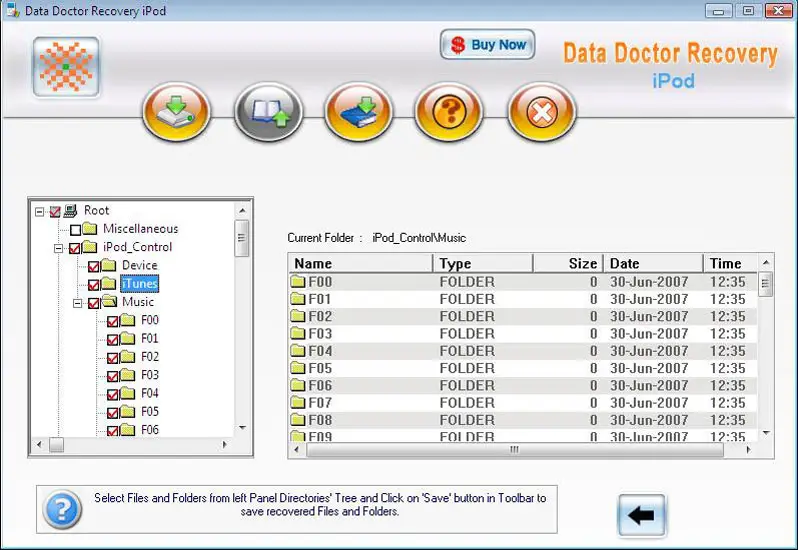Viewport: 798px width, 550px height.
Task: Click the Buy Now button
Action: (487, 45)
